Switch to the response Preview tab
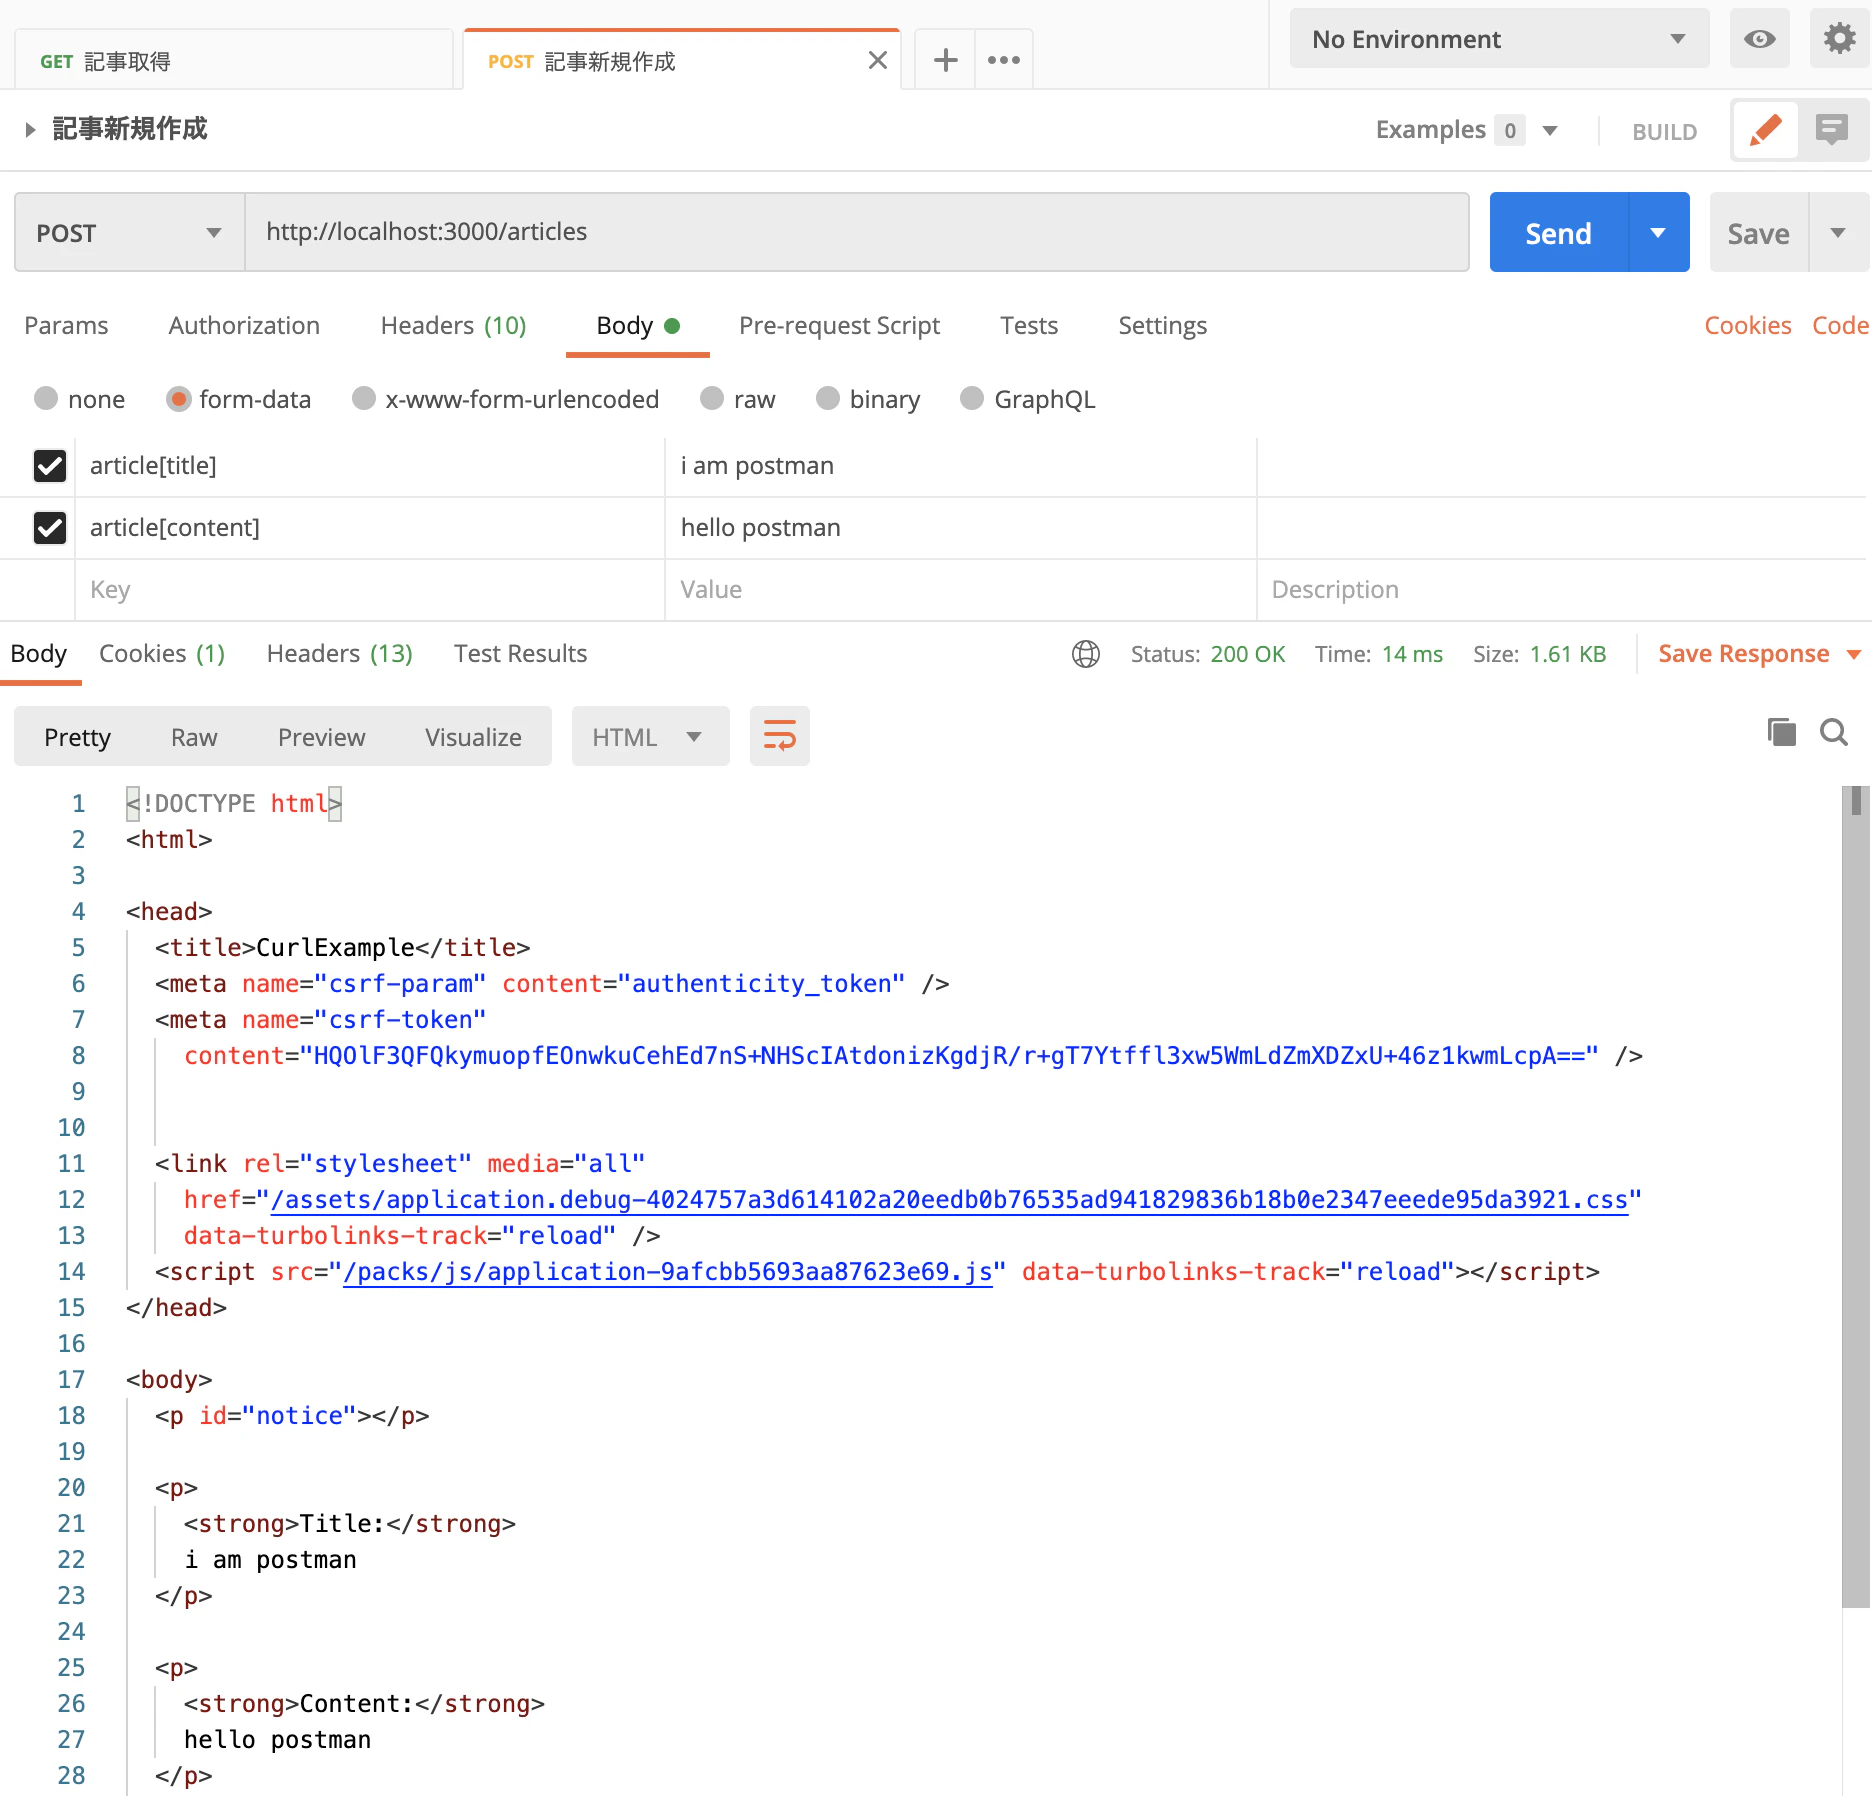Image resolution: width=1872 pixels, height=1796 pixels. [x=322, y=738]
